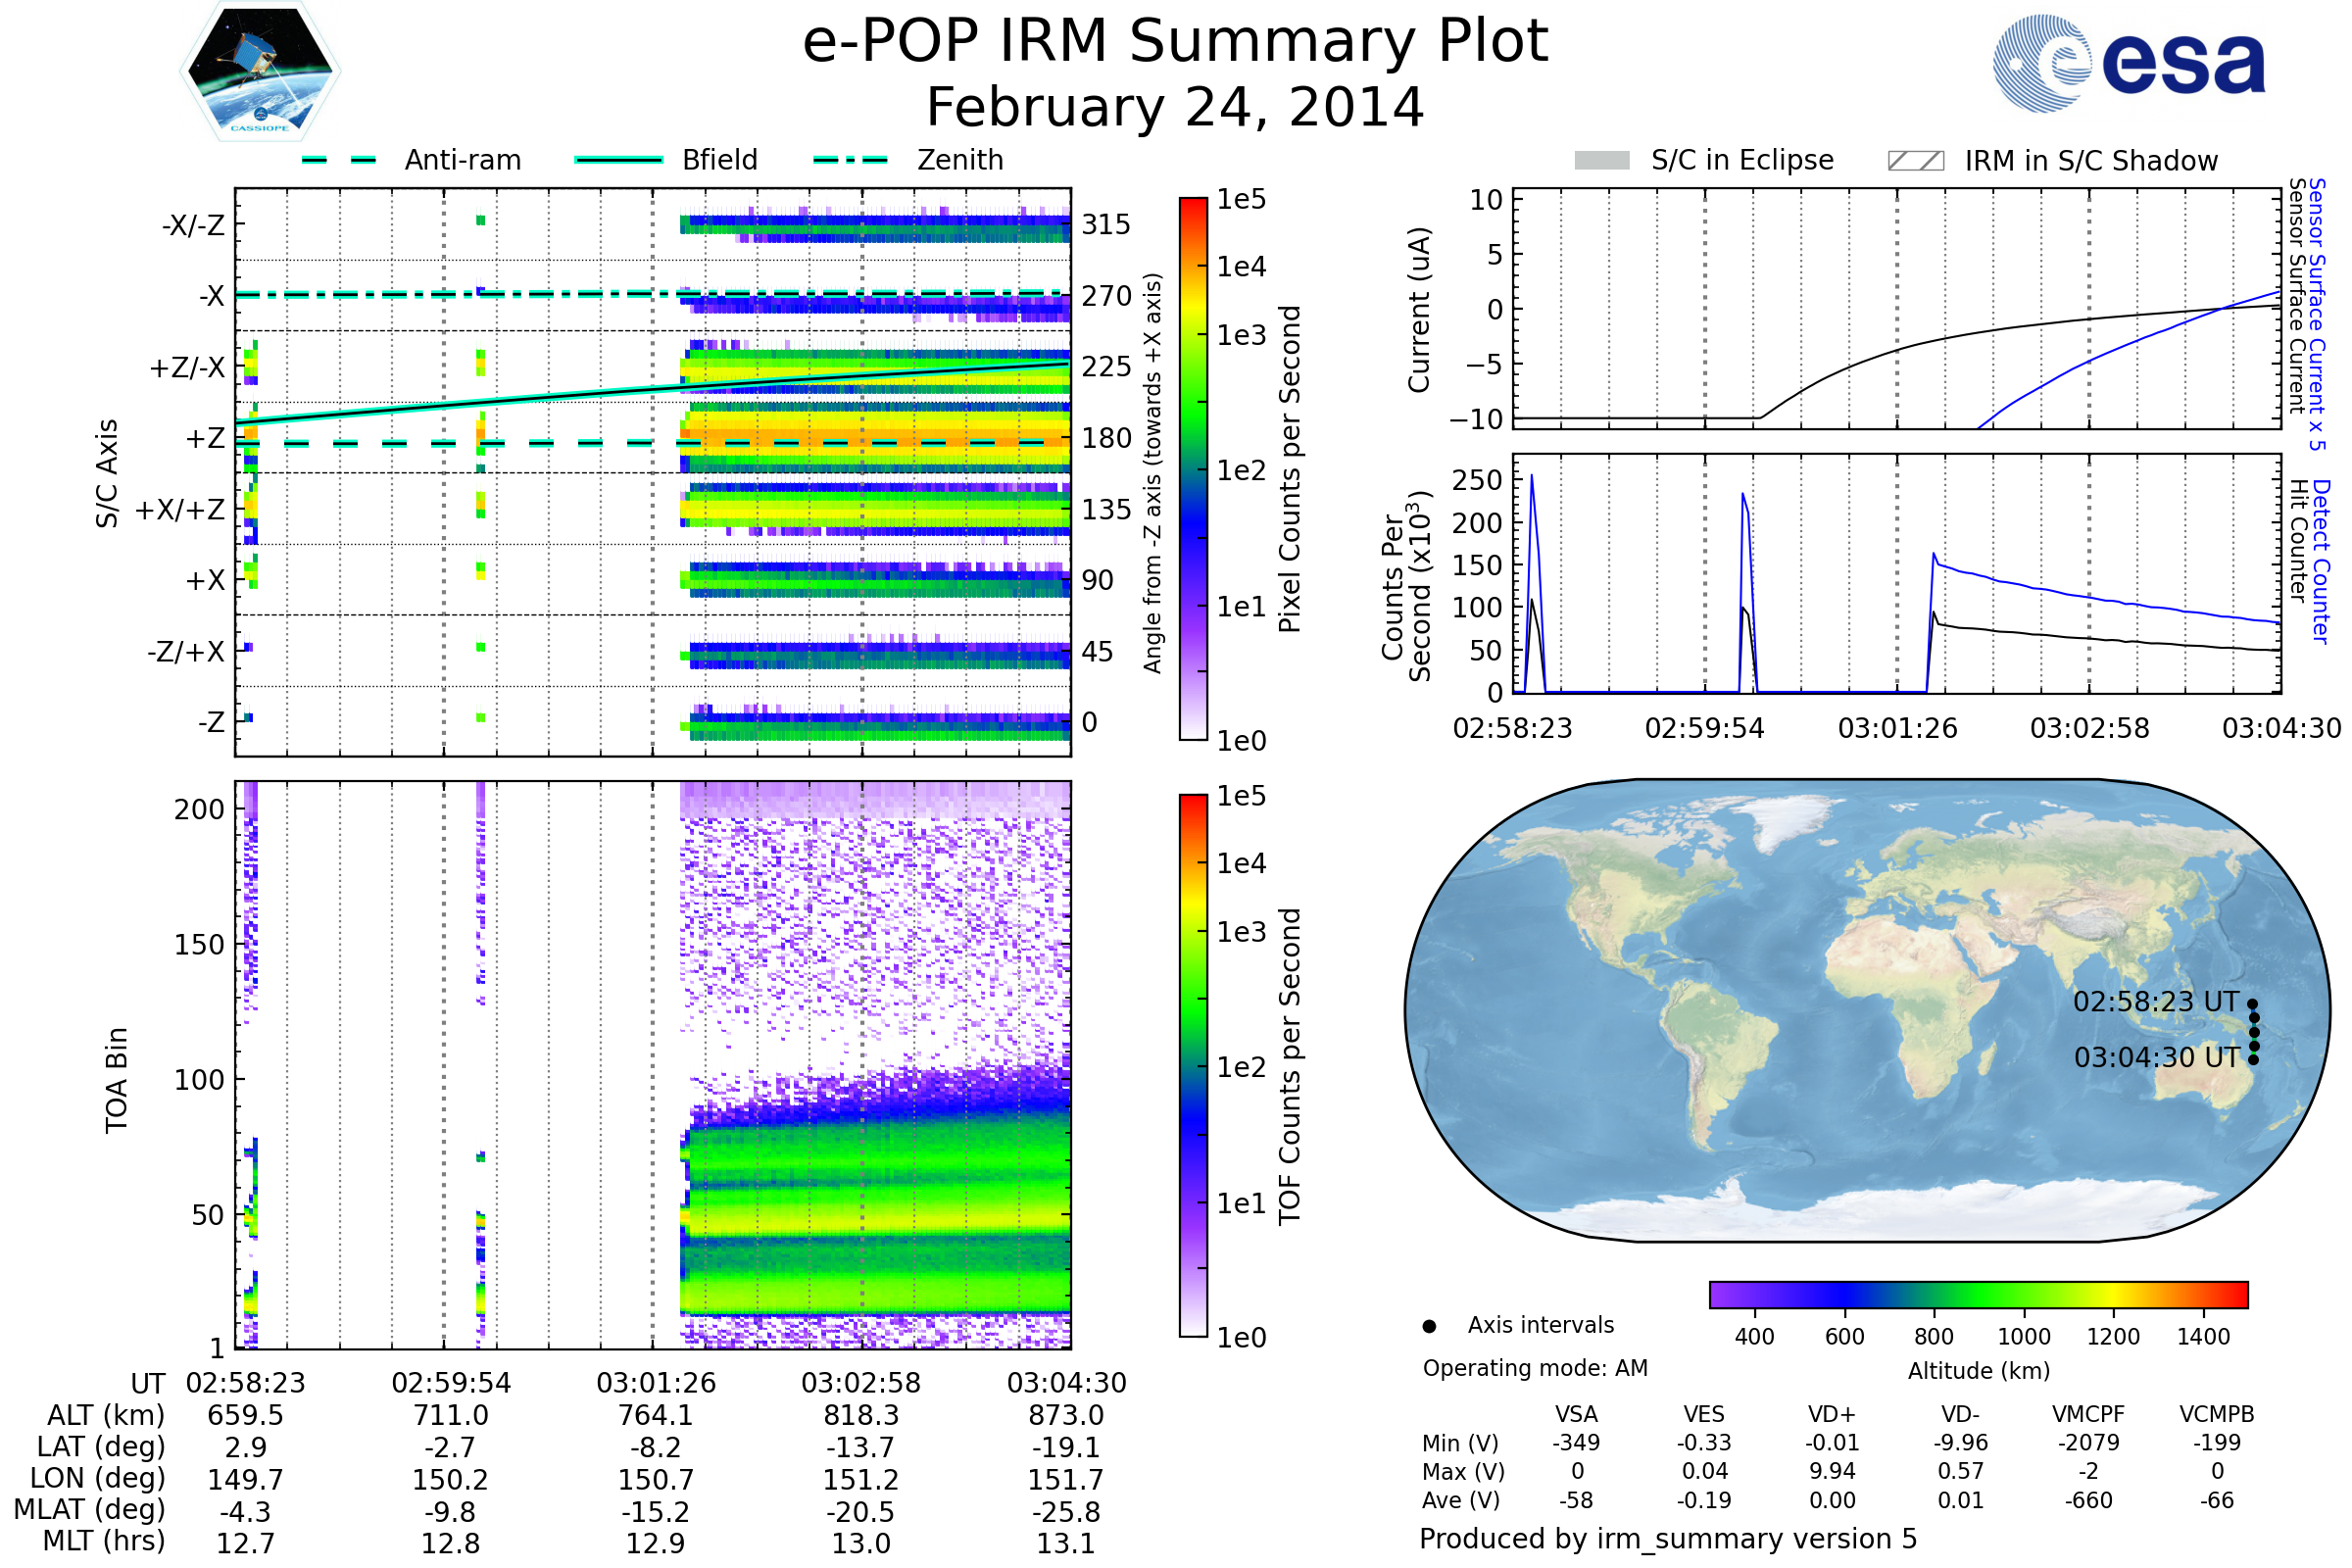Click the VMCPF voltage column header
The image size is (2352, 1568).
pos(2088,1414)
